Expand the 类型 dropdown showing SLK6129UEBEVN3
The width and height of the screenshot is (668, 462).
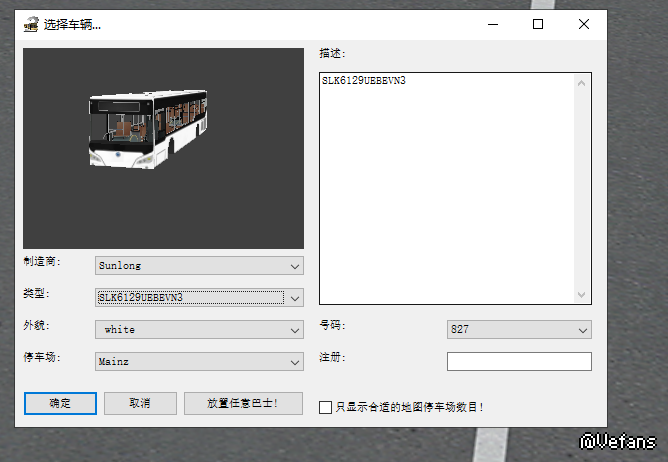(198, 297)
